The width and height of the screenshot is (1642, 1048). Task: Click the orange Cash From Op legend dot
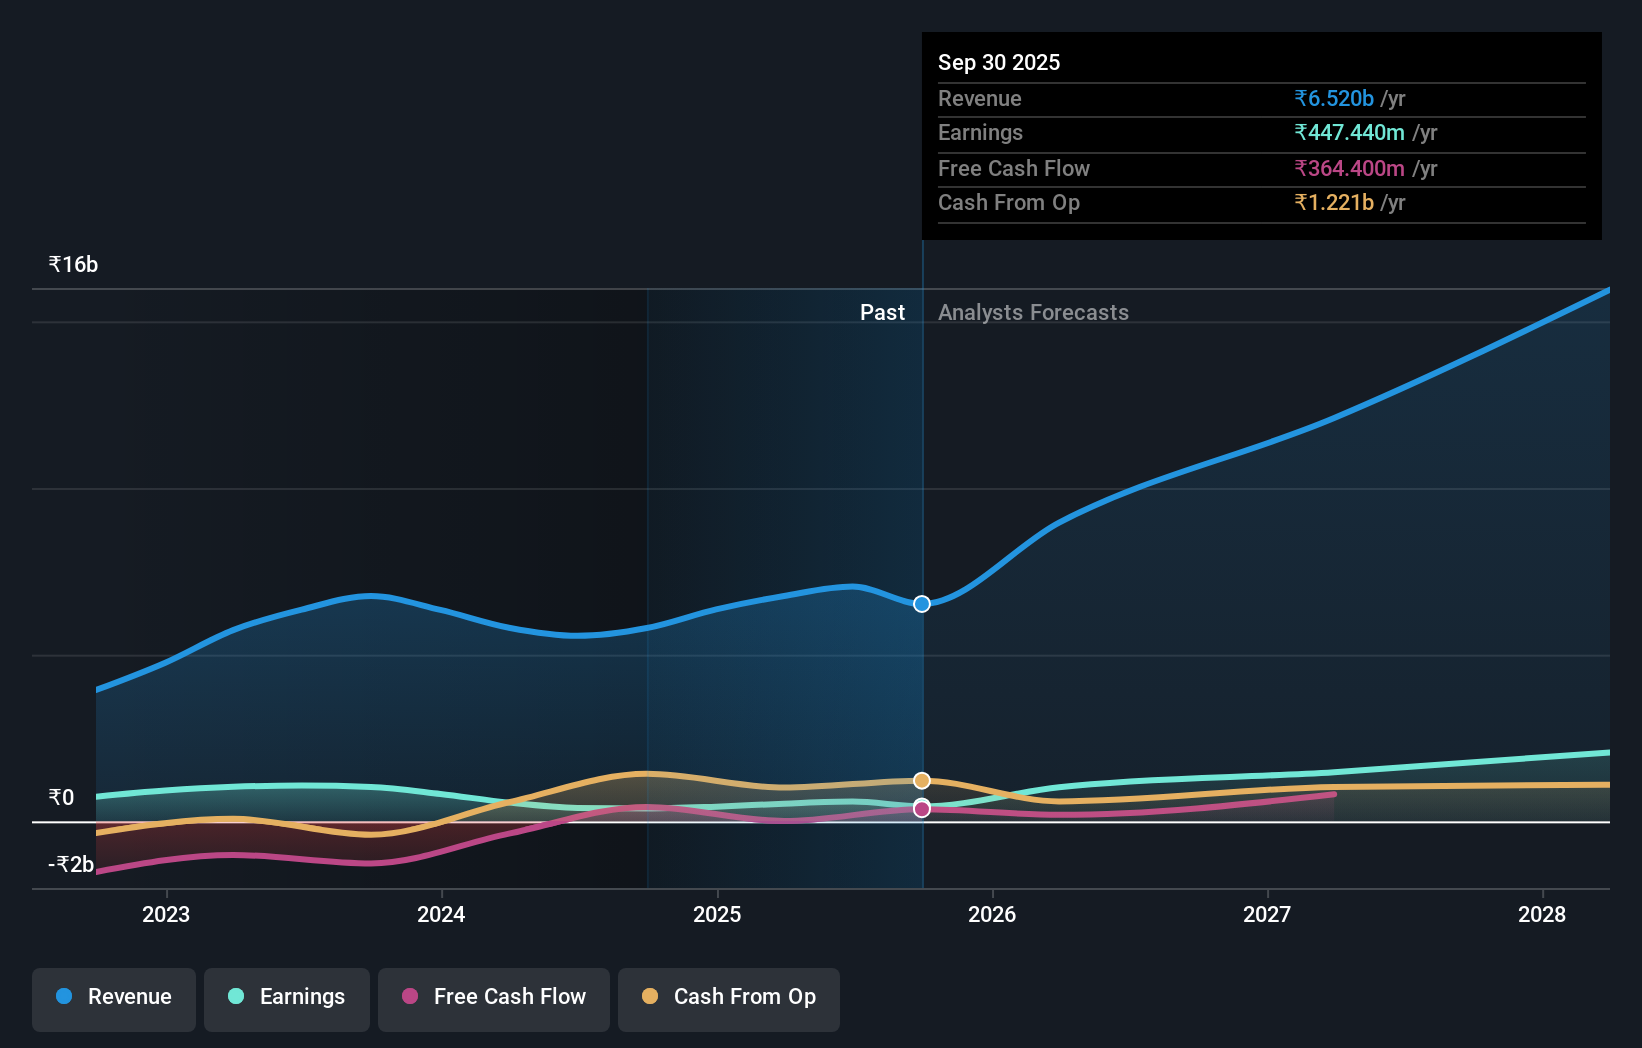tap(650, 997)
